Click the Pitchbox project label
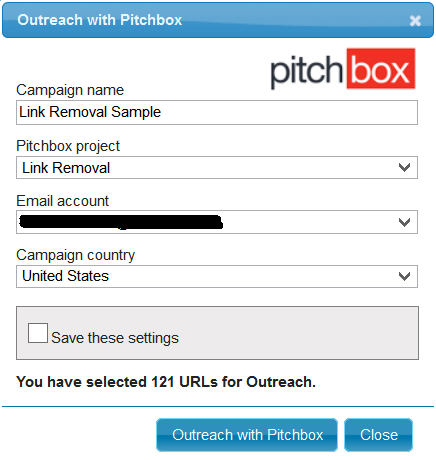 click(68, 146)
